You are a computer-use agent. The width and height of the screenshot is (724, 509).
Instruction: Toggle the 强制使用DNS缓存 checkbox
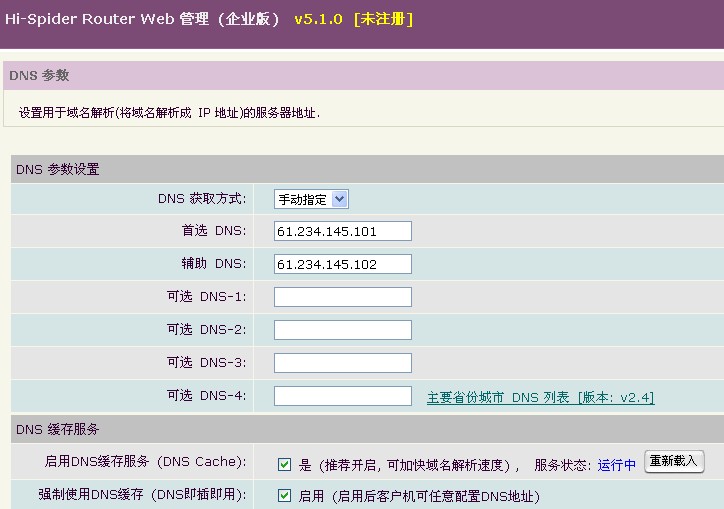pyautogui.click(x=284, y=496)
